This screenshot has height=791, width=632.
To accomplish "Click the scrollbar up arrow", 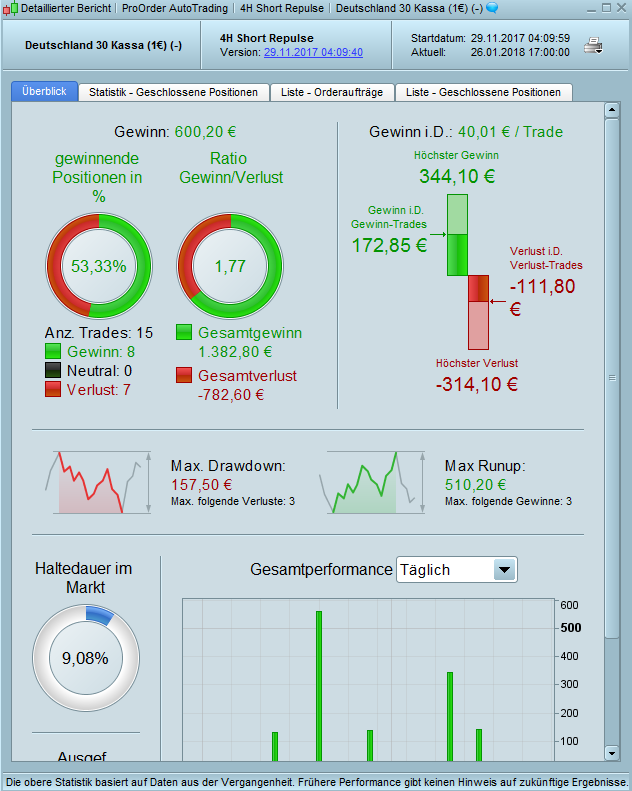I will point(612,110).
